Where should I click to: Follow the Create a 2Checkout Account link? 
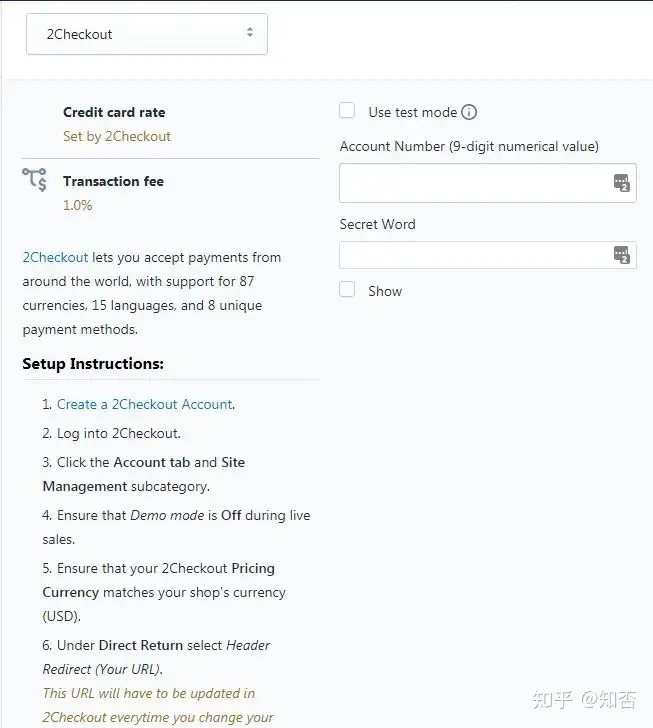[x=145, y=404]
